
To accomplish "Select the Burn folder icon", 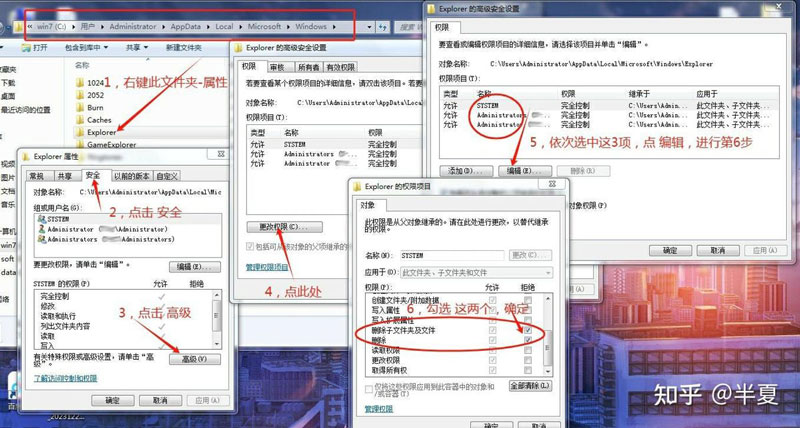I will (80, 108).
